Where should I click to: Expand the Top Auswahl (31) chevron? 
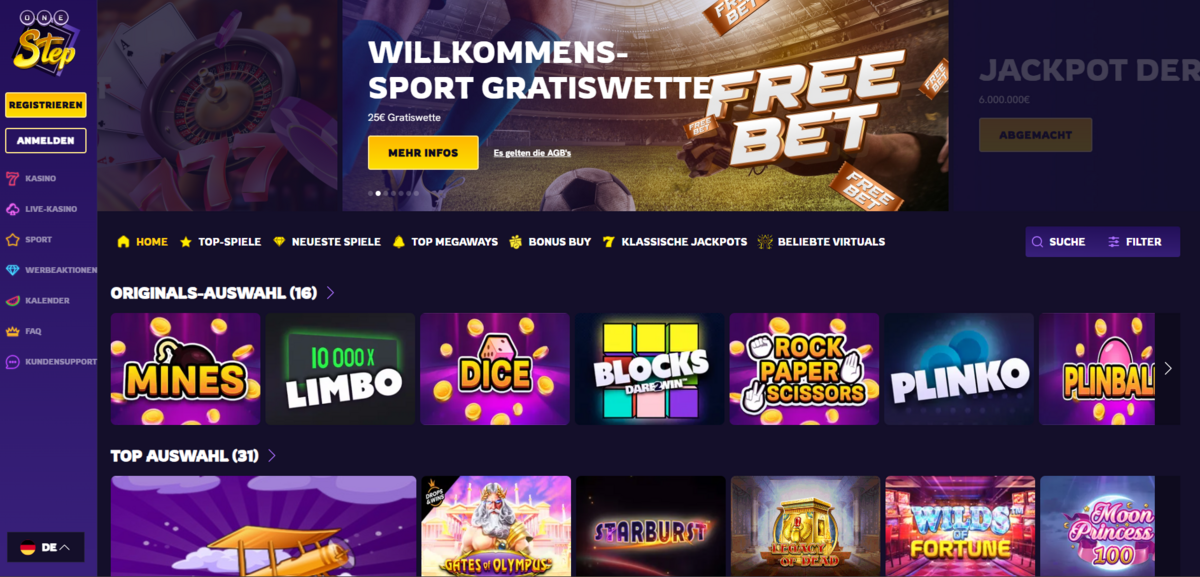click(272, 456)
